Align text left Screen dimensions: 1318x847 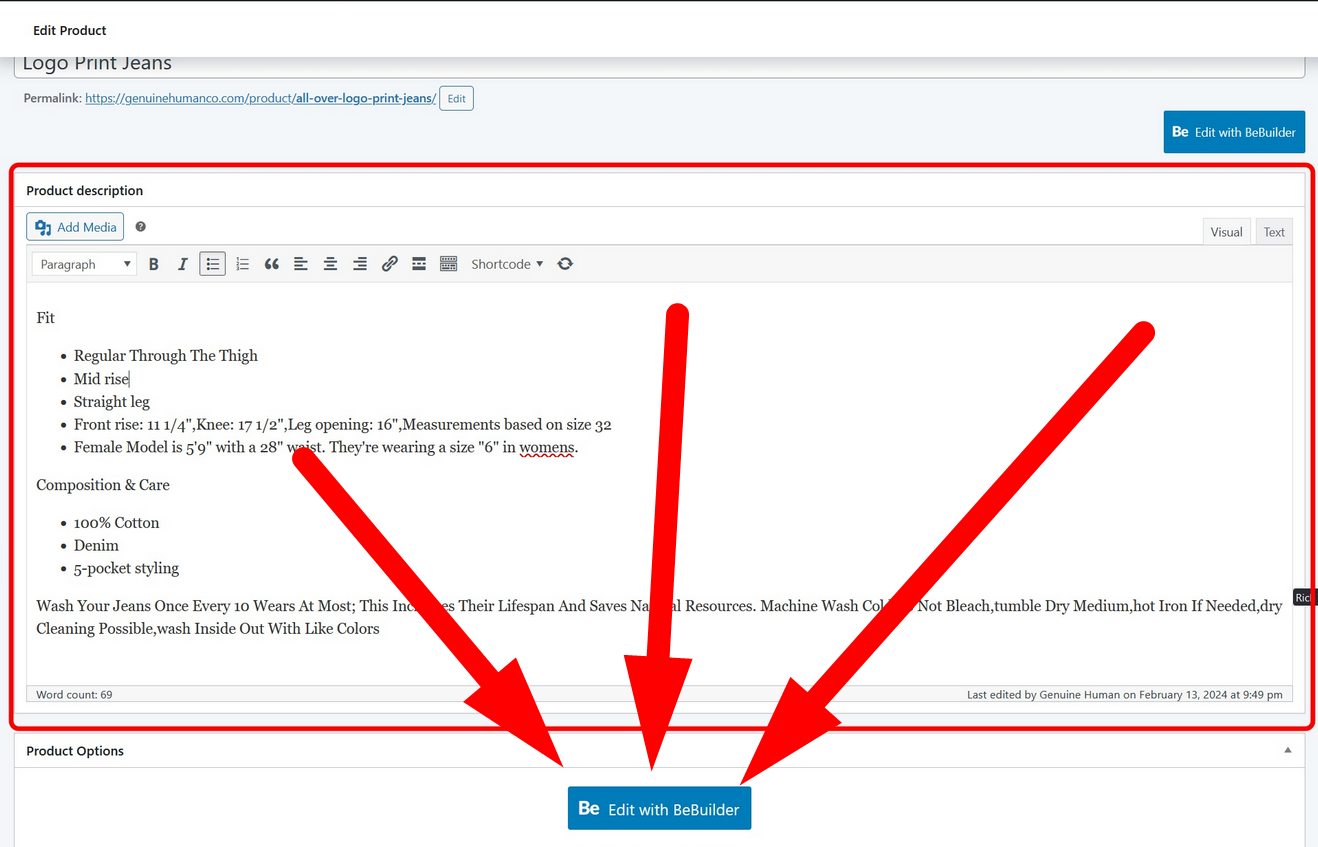pyautogui.click(x=300, y=264)
